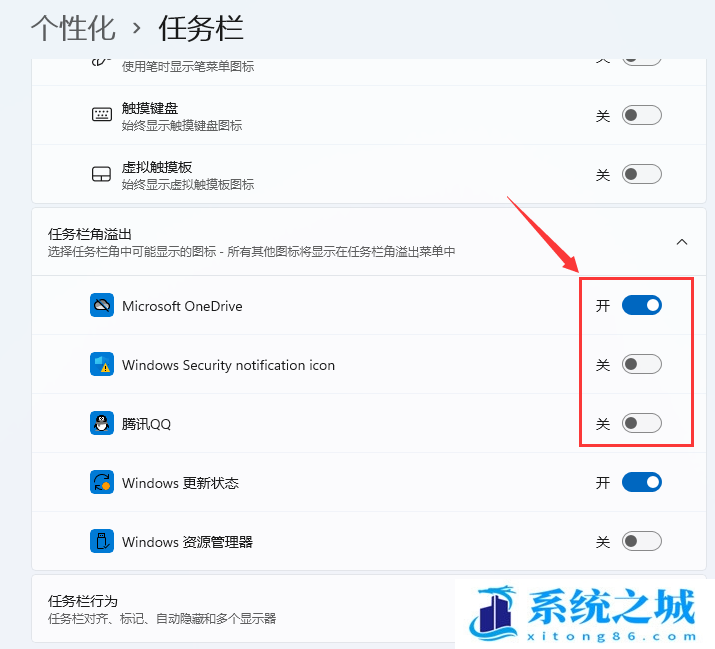Disable the Windows 更新状态 toggle
The width and height of the screenshot is (715, 649).
coord(642,482)
